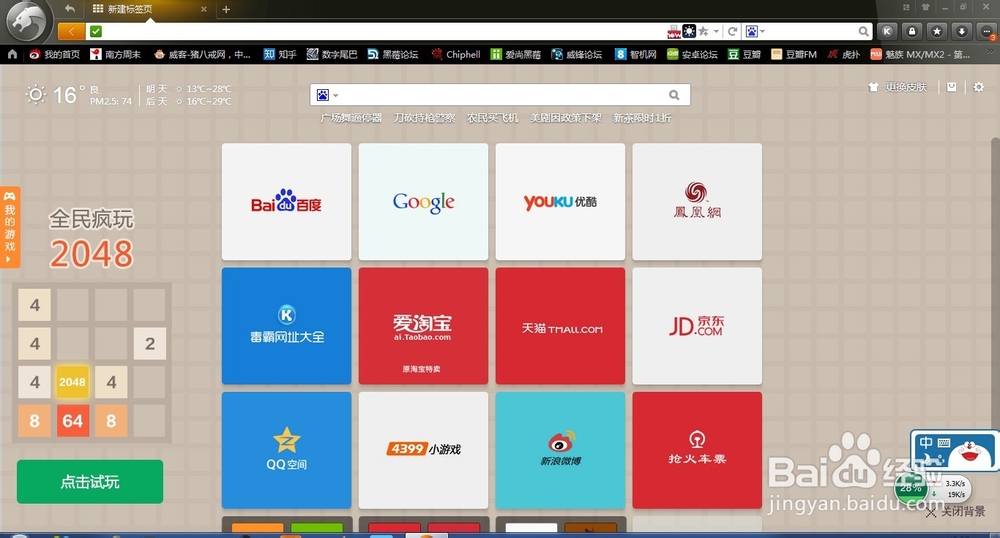Open hot link 广场舞遭停器

click(351, 118)
